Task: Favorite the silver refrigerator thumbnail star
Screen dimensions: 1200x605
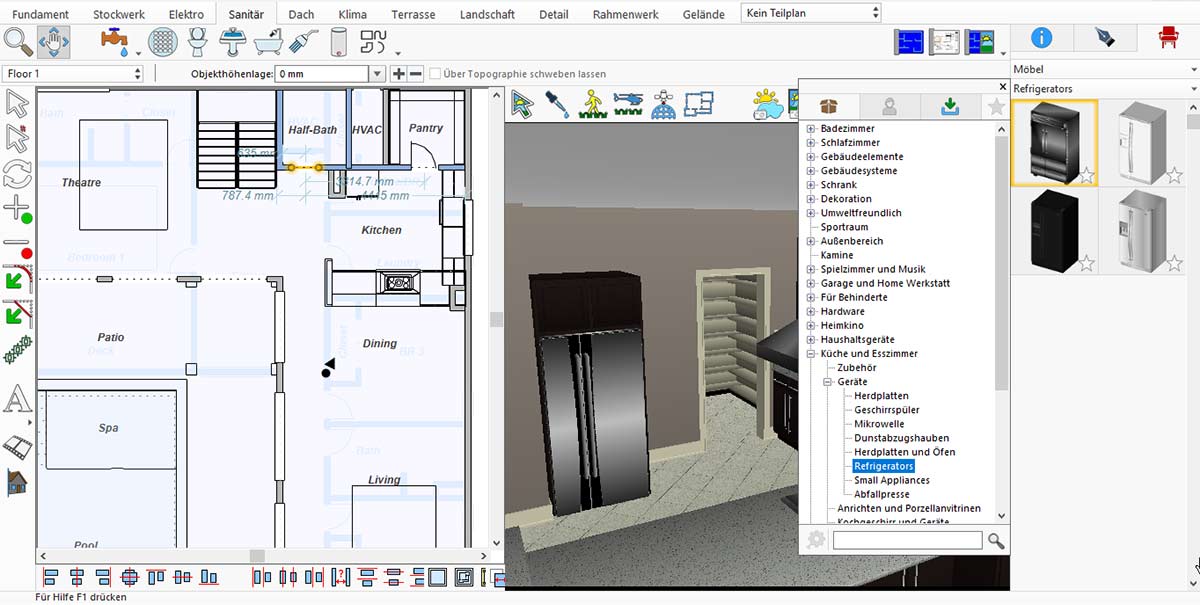Action: click(1174, 264)
